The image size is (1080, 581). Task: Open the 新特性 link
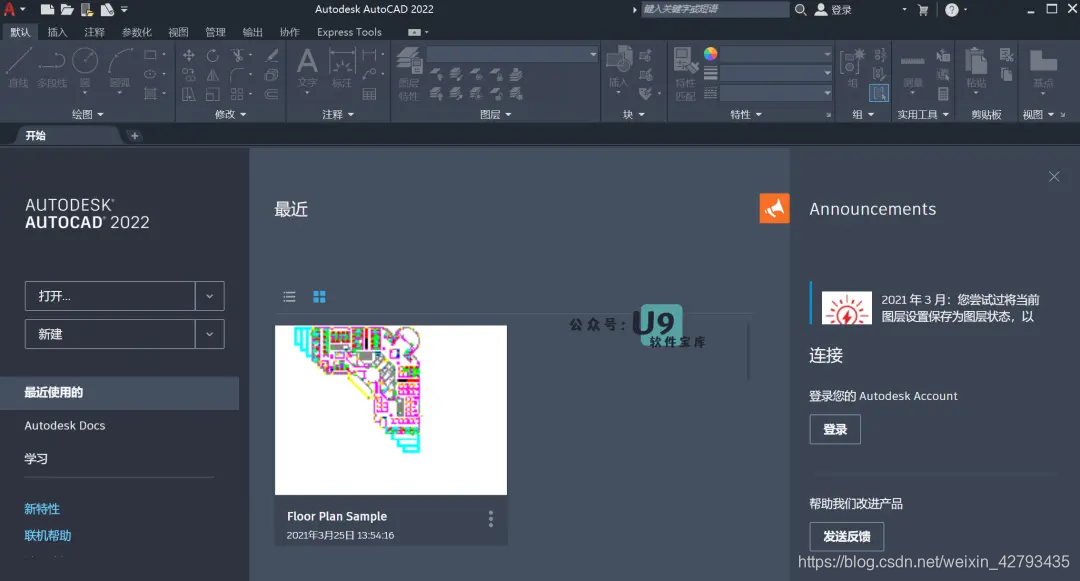pos(42,509)
